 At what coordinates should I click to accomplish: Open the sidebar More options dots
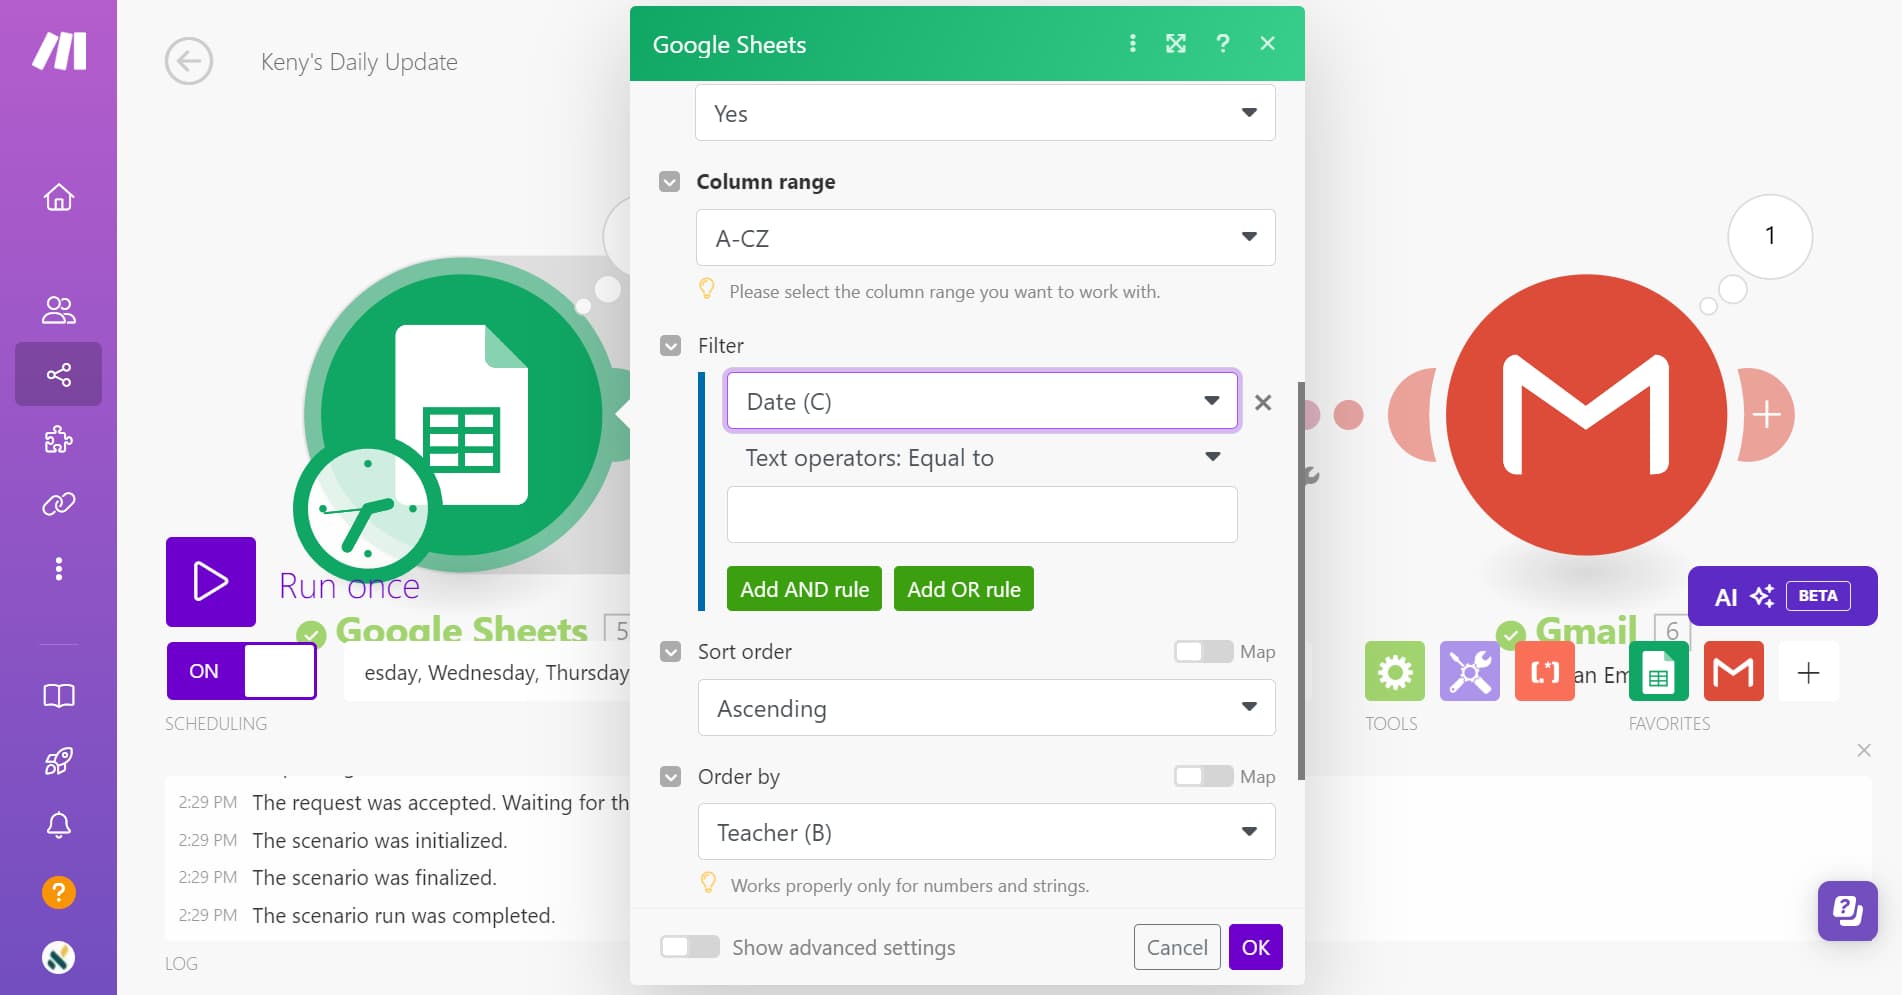pos(59,568)
